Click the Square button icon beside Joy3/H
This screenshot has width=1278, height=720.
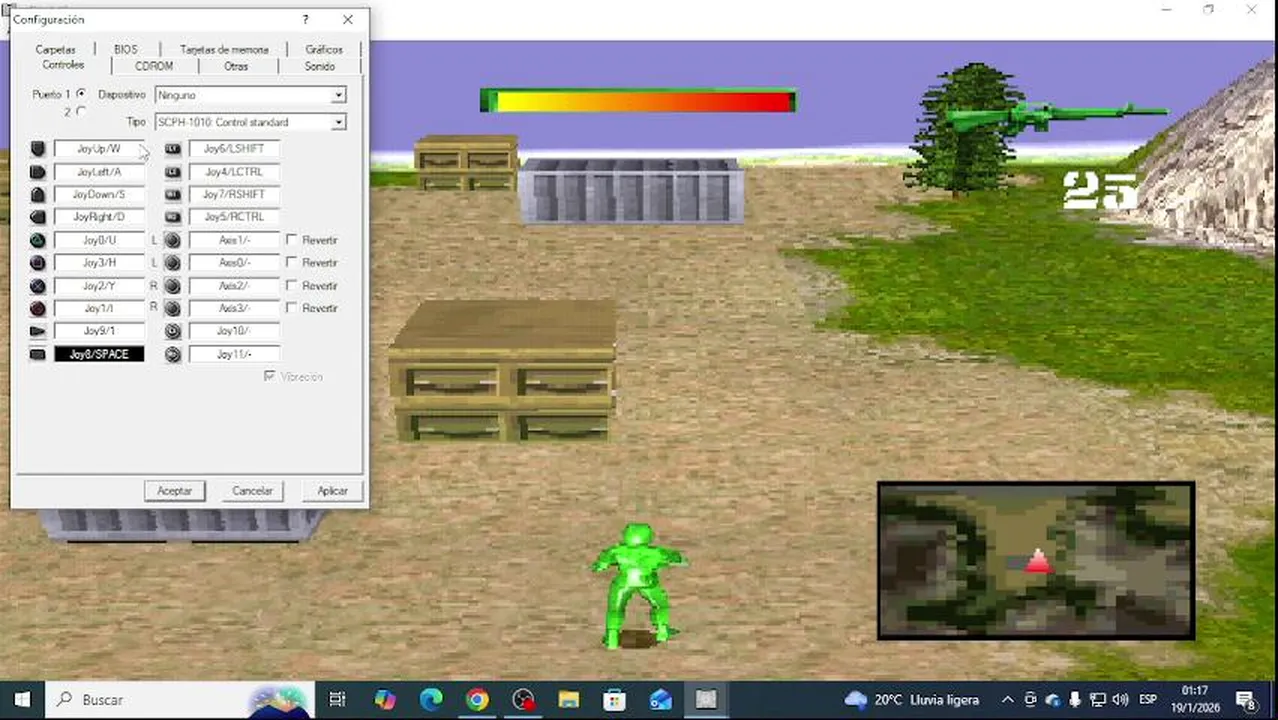coord(38,263)
